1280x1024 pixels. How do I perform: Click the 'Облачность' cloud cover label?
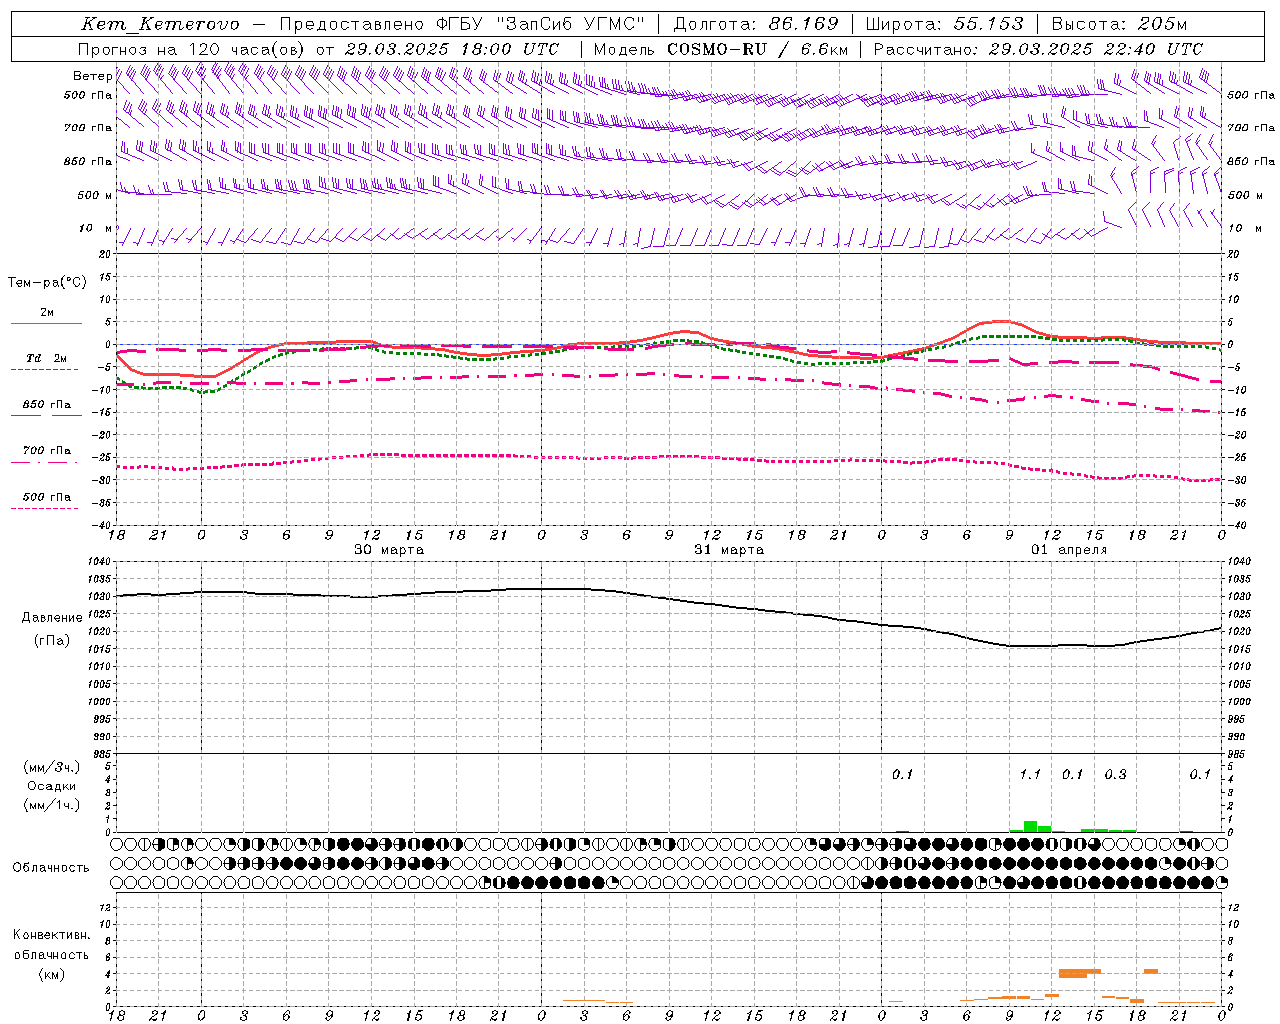point(51,868)
